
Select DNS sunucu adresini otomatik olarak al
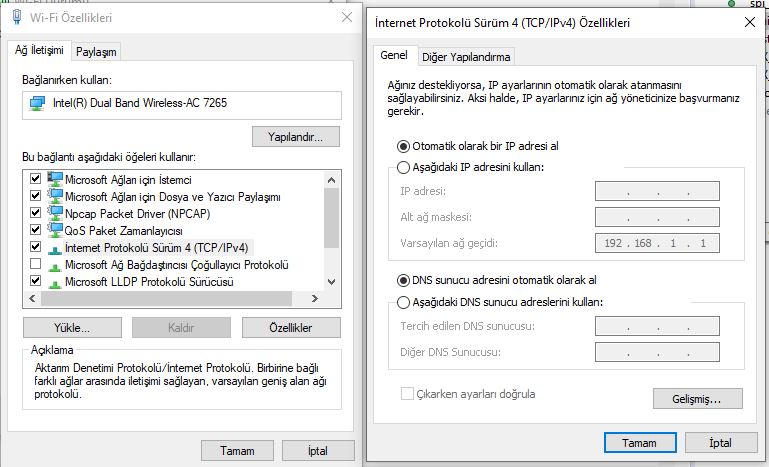[403, 281]
